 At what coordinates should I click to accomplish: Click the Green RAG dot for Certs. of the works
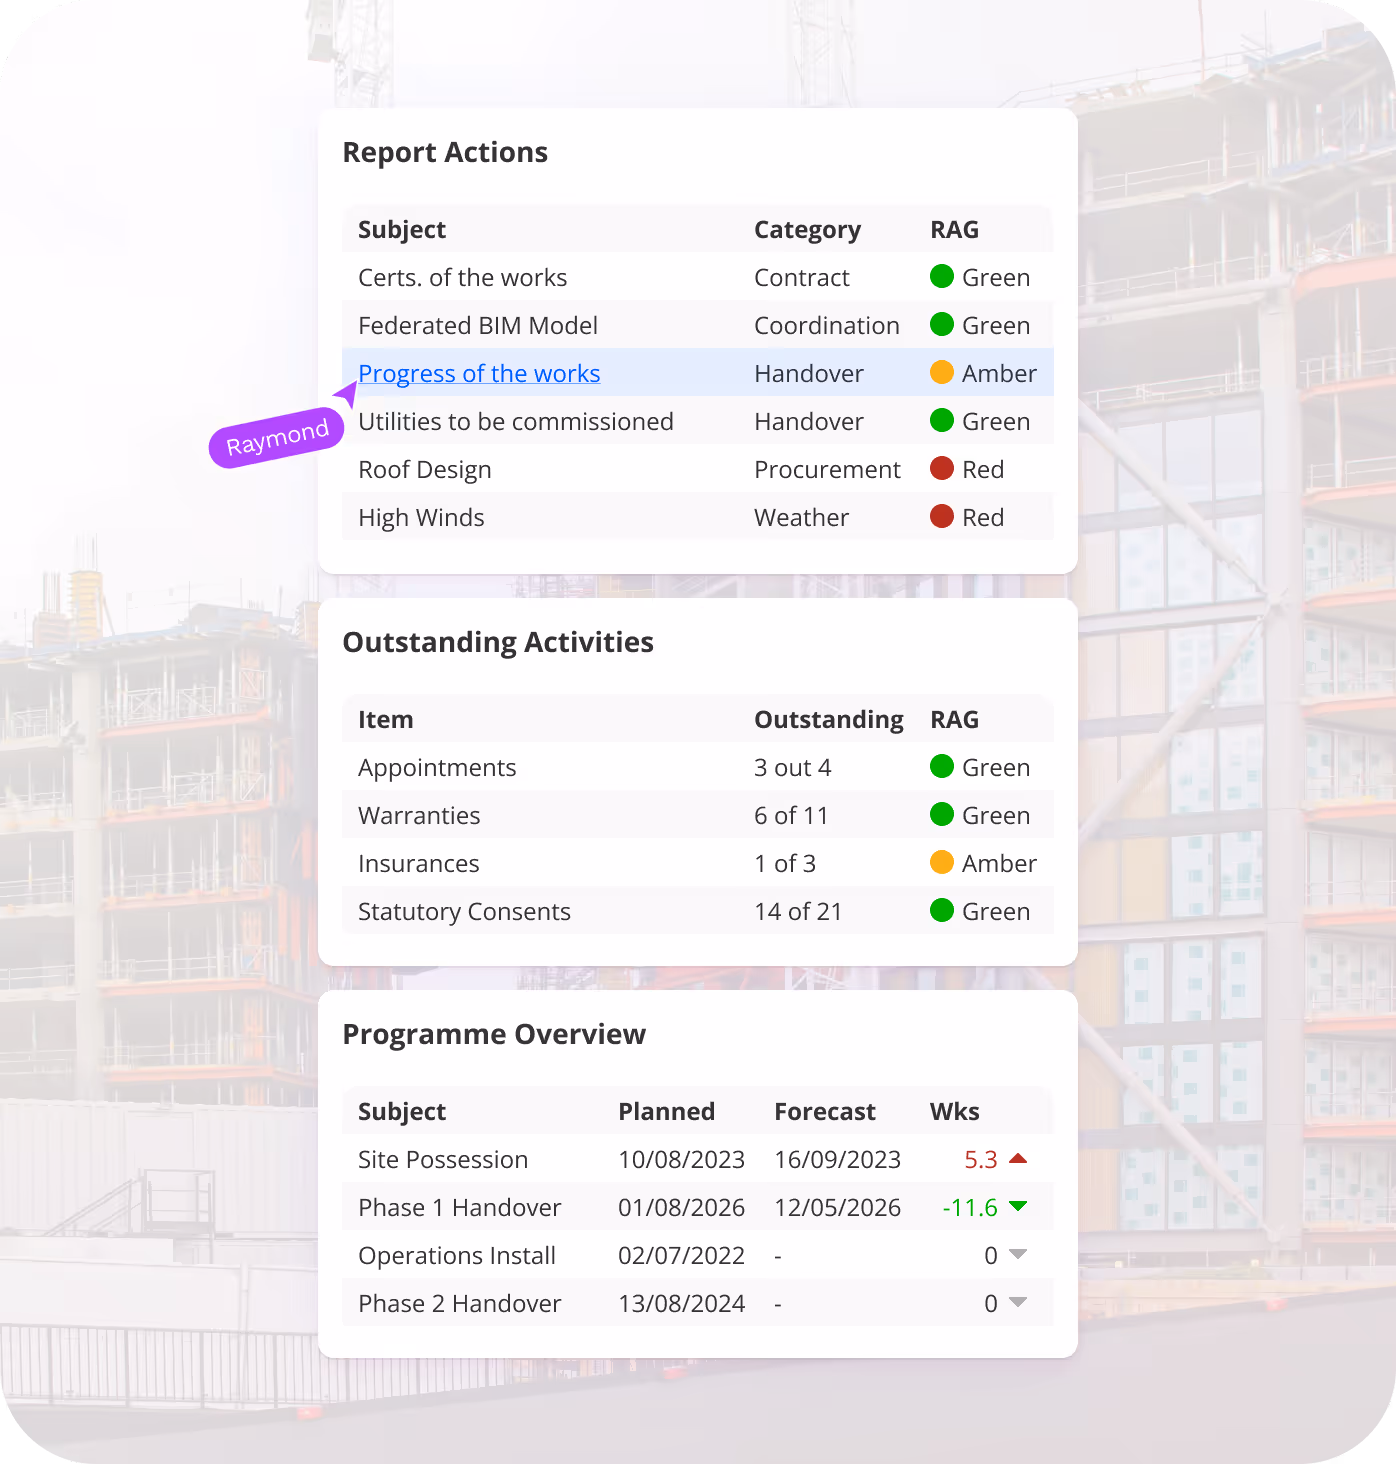pos(941,277)
